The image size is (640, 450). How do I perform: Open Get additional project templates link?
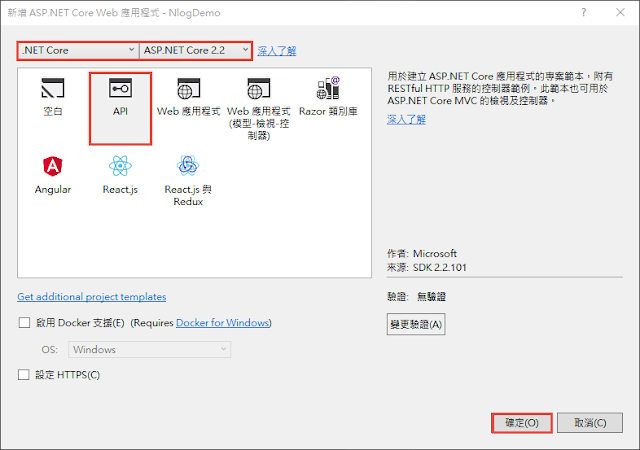[92, 297]
